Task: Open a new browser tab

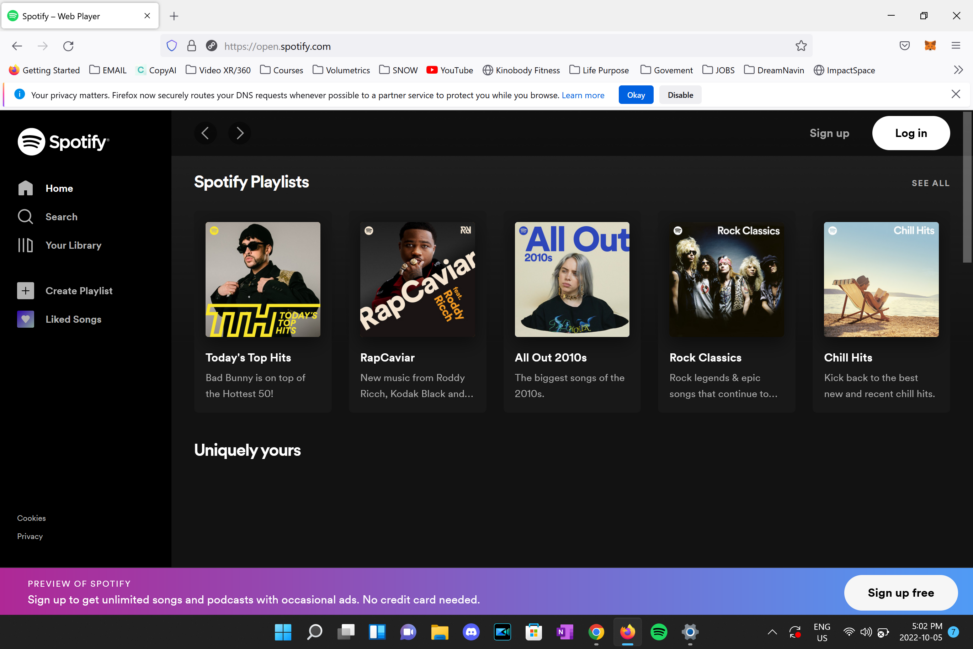Action: pyautogui.click(x=174, y=16)
